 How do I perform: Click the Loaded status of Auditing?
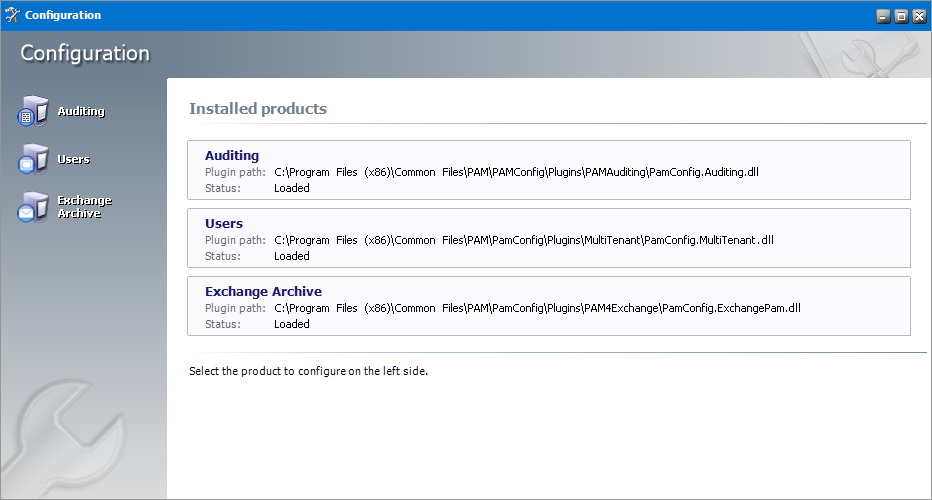pos(292,188)
